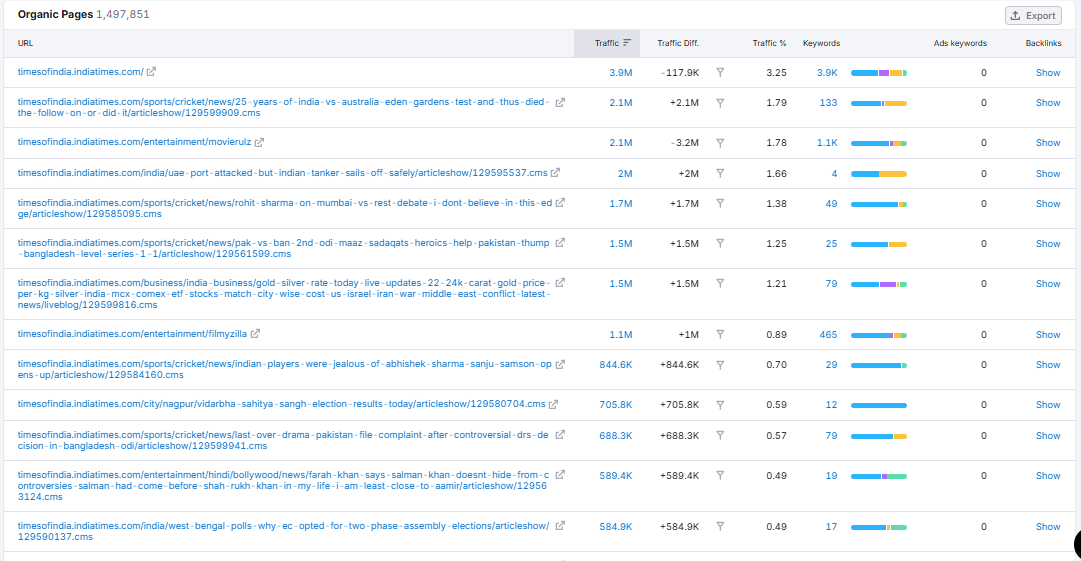Click filter icon in the movierulz row
Image resolution: width=1081 pixels, height=561 pixels.
[x=720, y=143]
